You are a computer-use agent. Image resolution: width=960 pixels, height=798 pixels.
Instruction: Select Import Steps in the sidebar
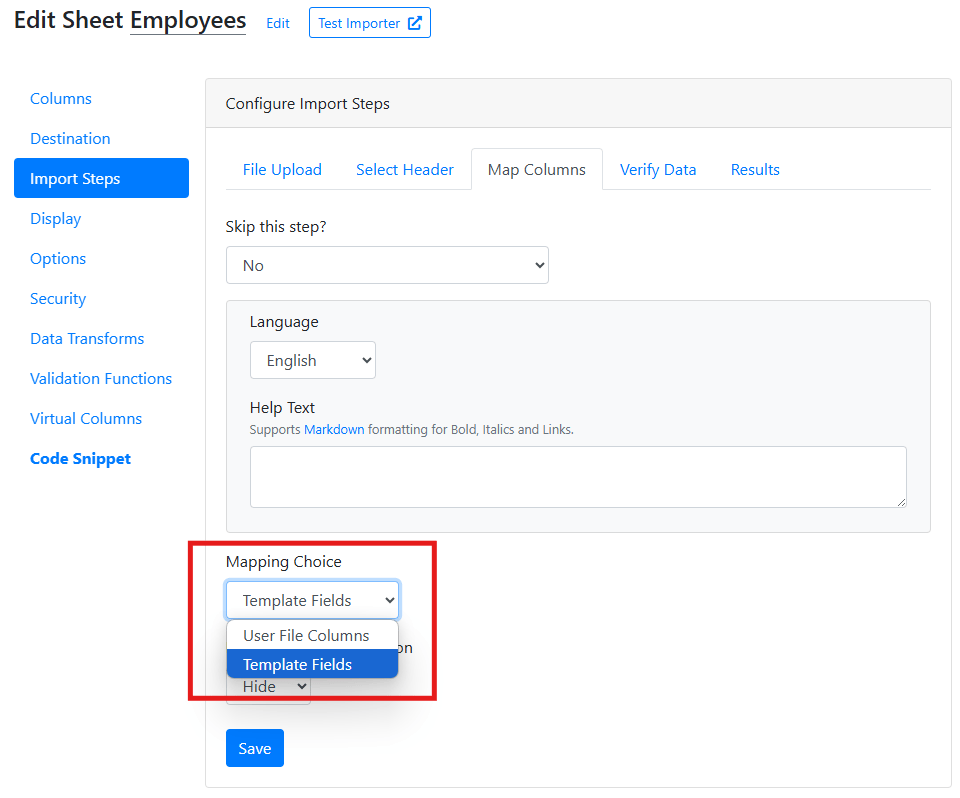point(101,178)
